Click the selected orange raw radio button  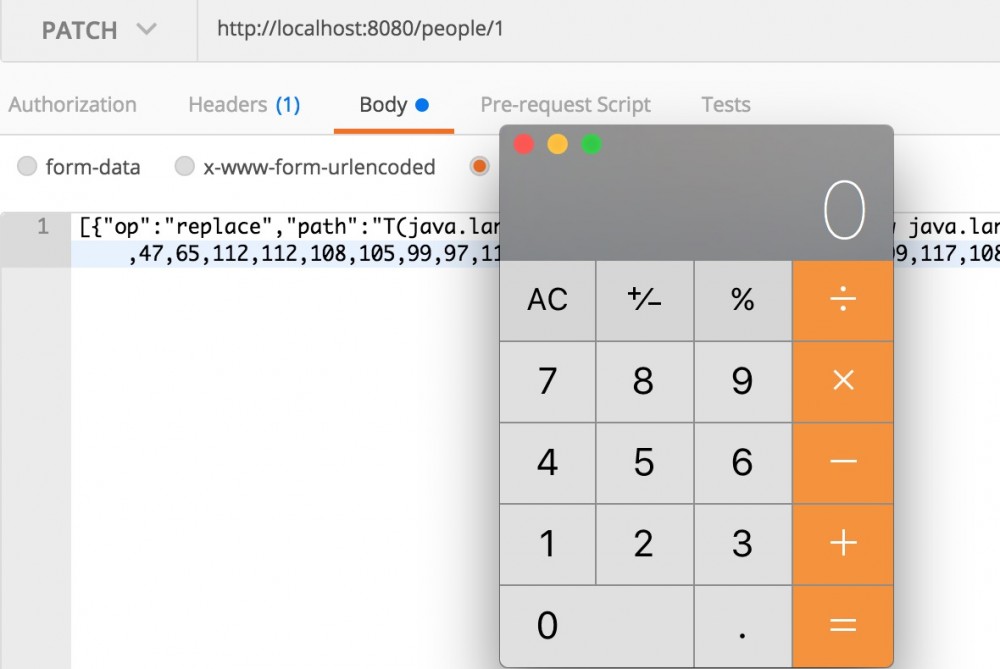point(481,167)
